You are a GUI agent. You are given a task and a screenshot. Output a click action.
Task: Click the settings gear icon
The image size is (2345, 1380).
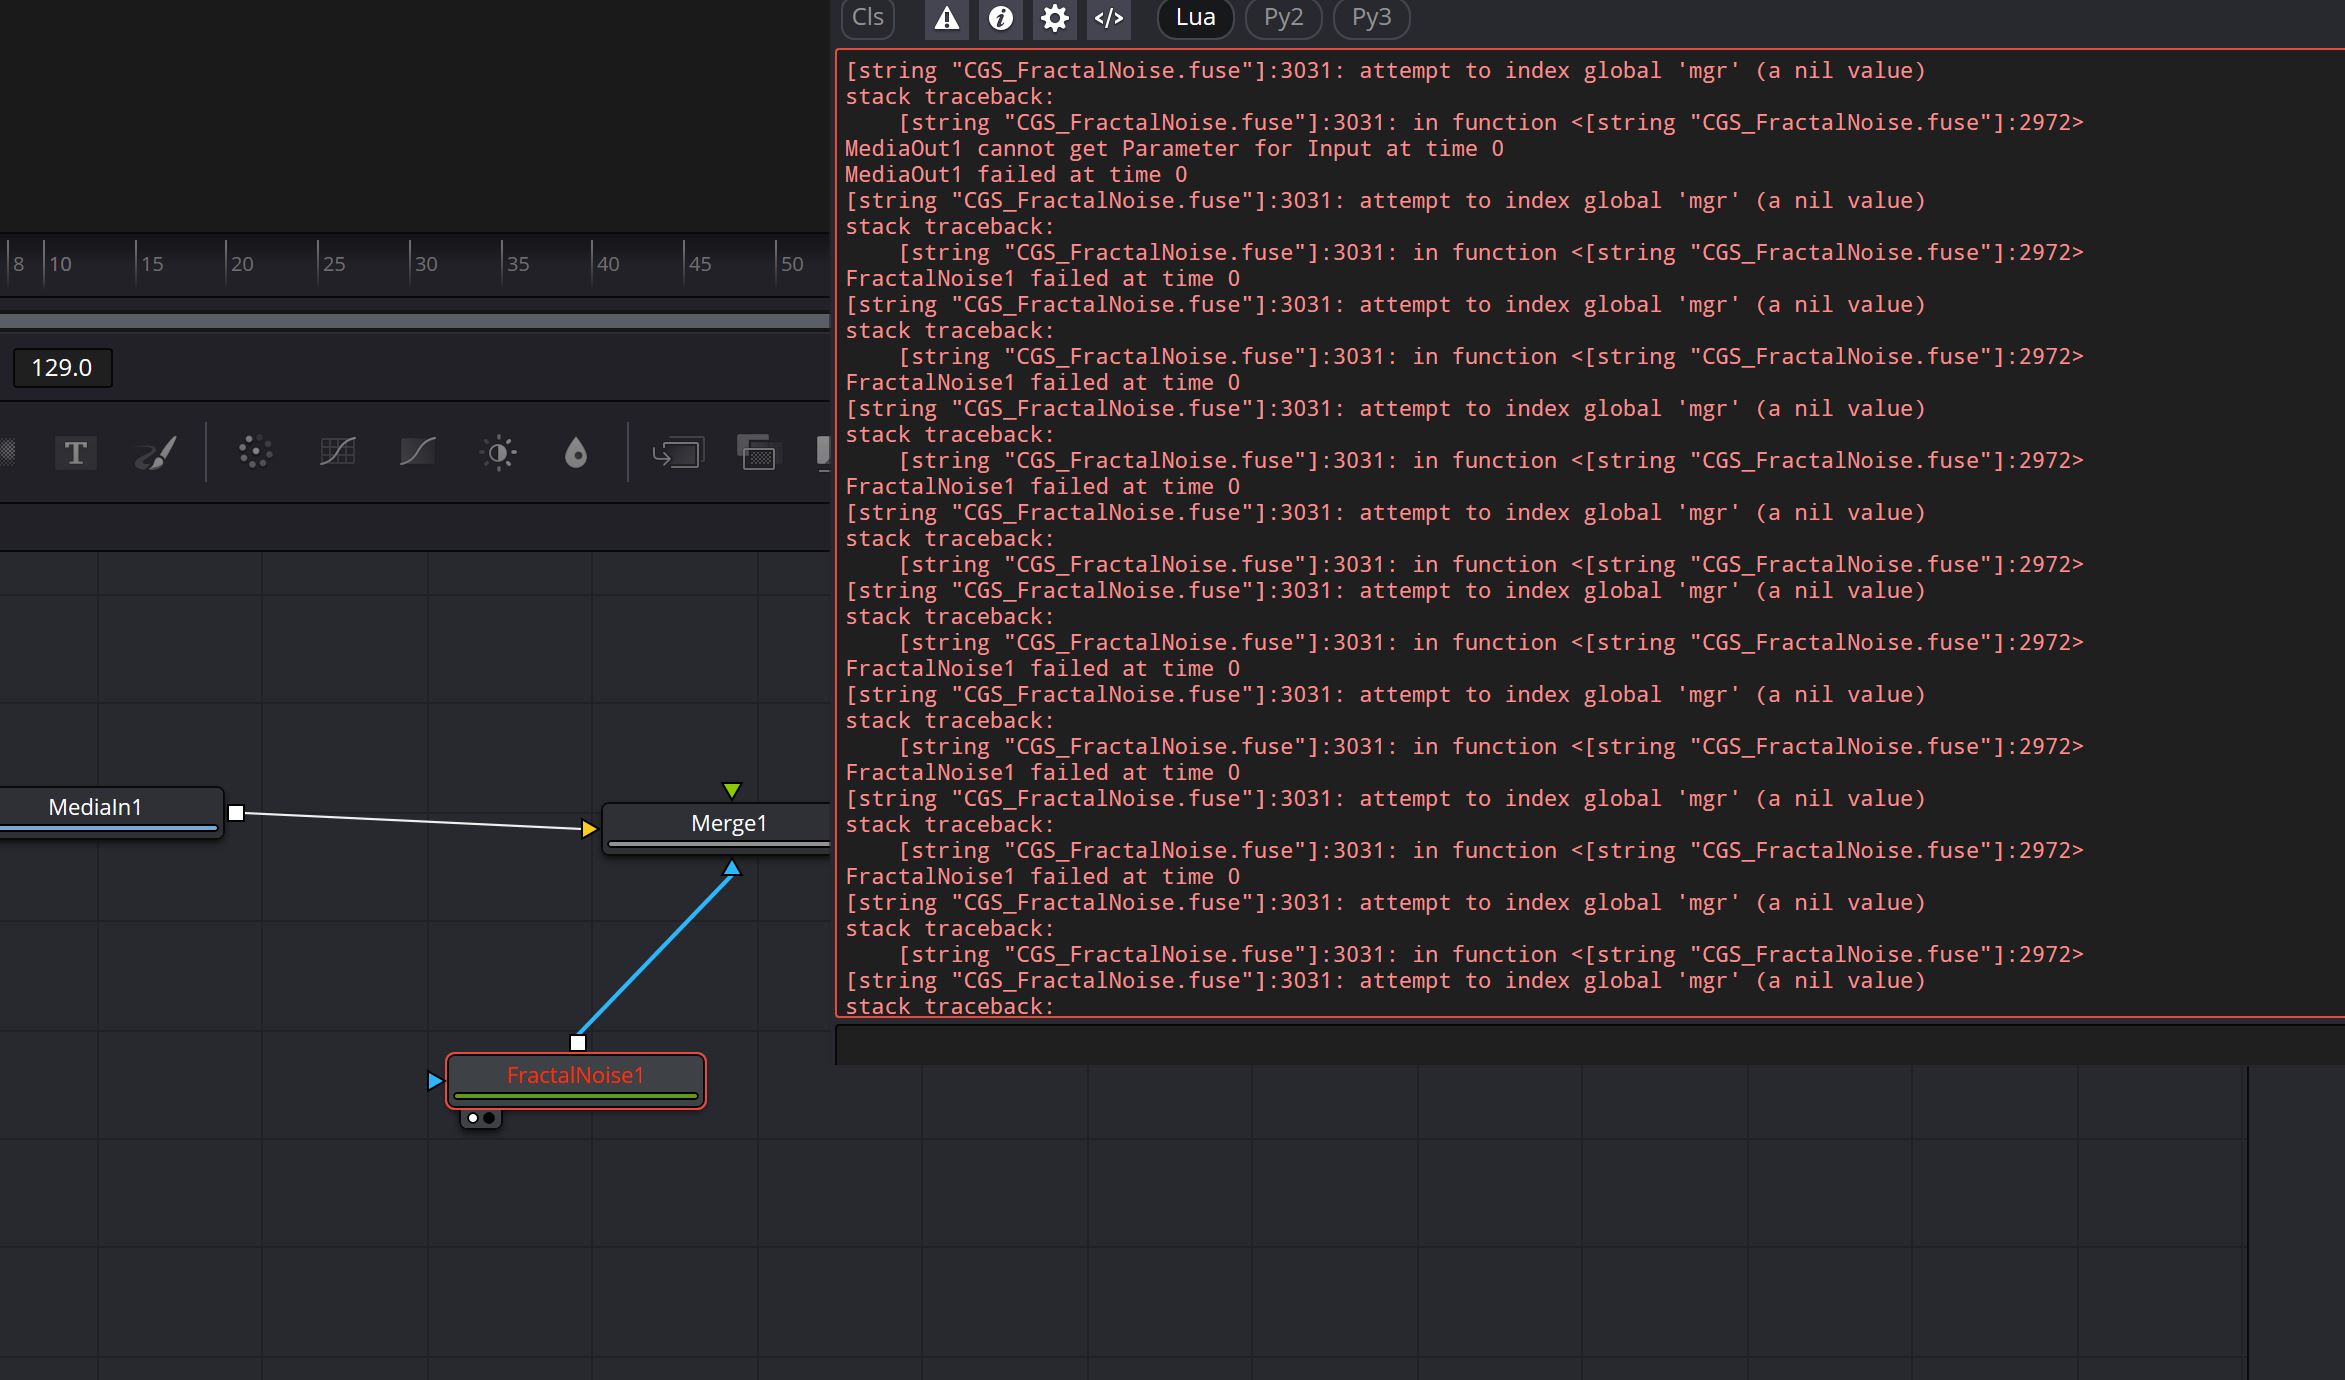tap(1053, 16)
